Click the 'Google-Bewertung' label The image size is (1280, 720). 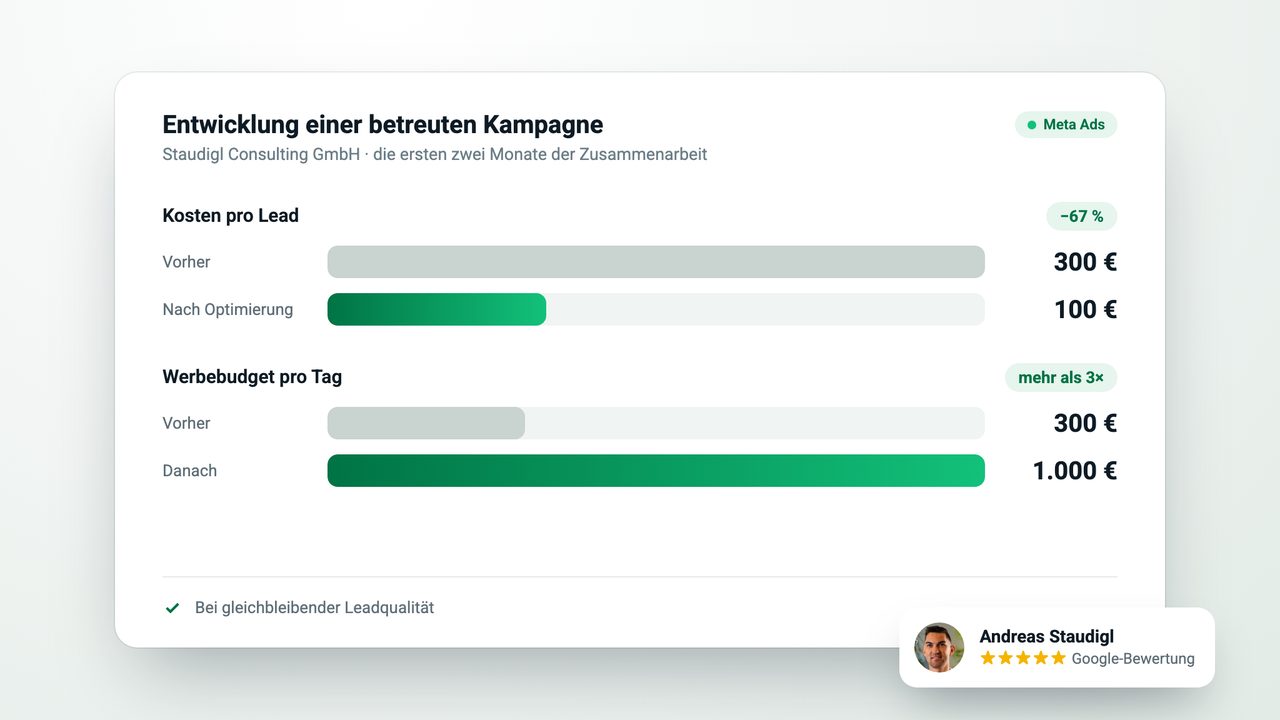[1133, 659]
